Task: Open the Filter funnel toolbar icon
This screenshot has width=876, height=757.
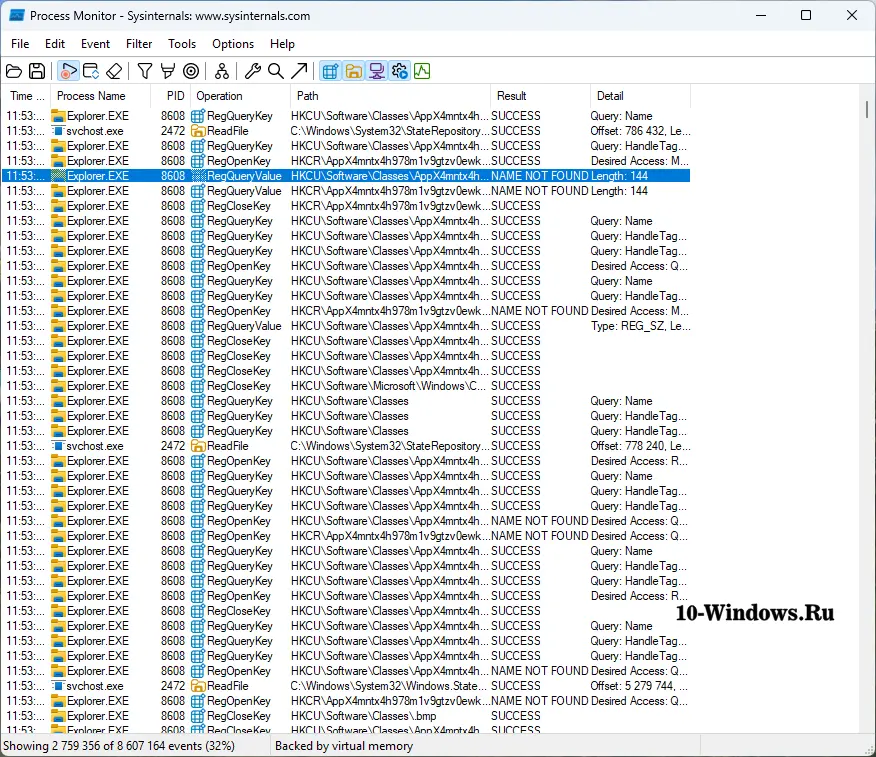Action: (x=145, y=72)
